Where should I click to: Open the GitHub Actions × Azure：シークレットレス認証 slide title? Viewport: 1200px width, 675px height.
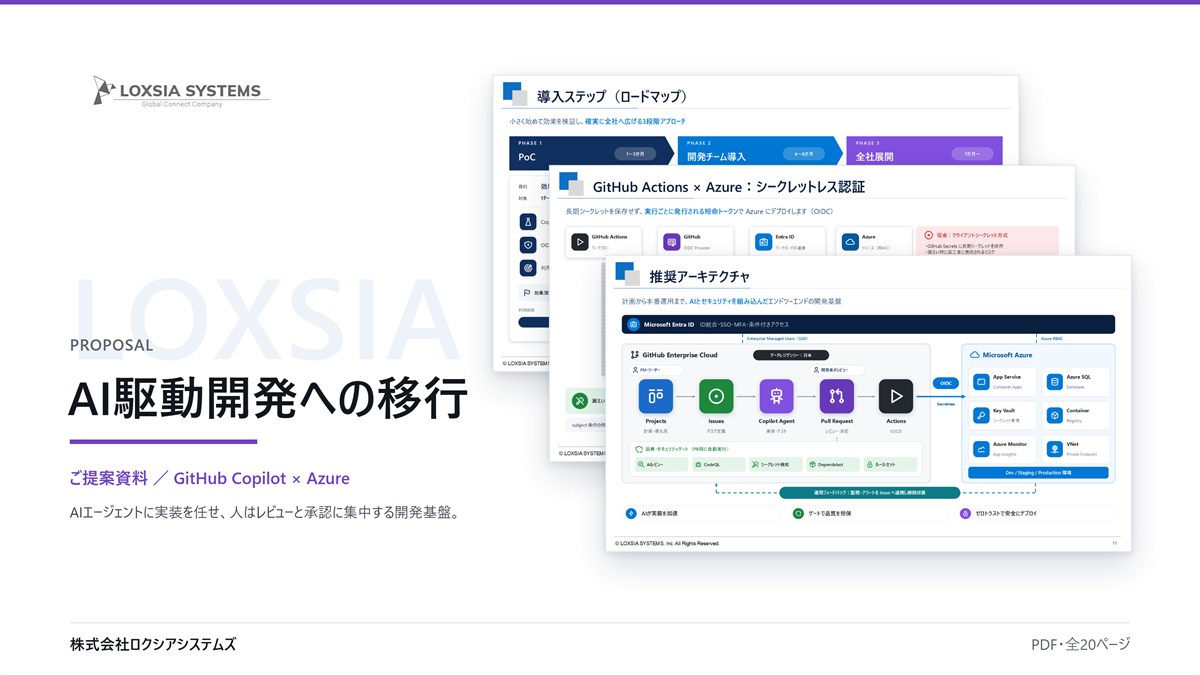coord(729,187)
